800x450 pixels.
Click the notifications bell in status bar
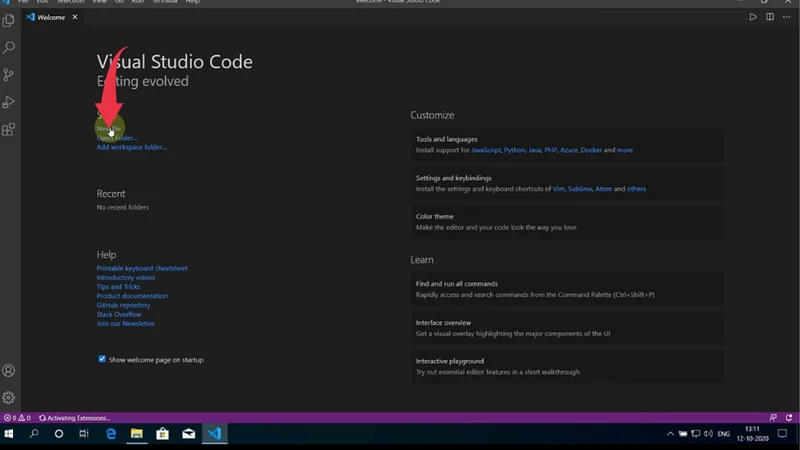tap(790, 417)
